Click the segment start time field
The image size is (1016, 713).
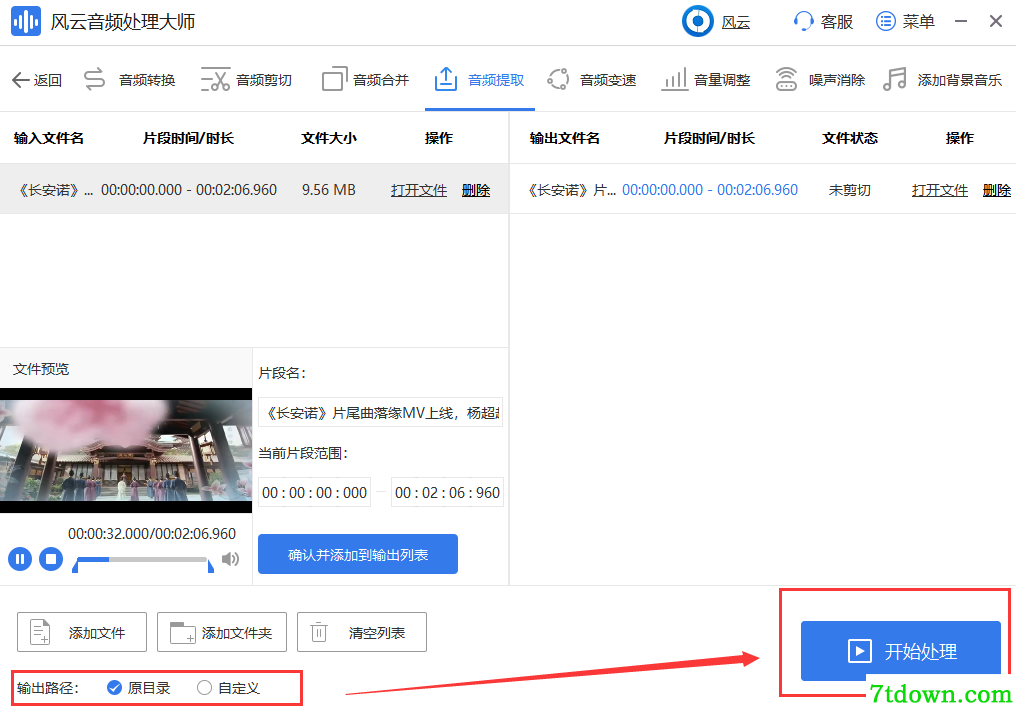click(314, 493)
